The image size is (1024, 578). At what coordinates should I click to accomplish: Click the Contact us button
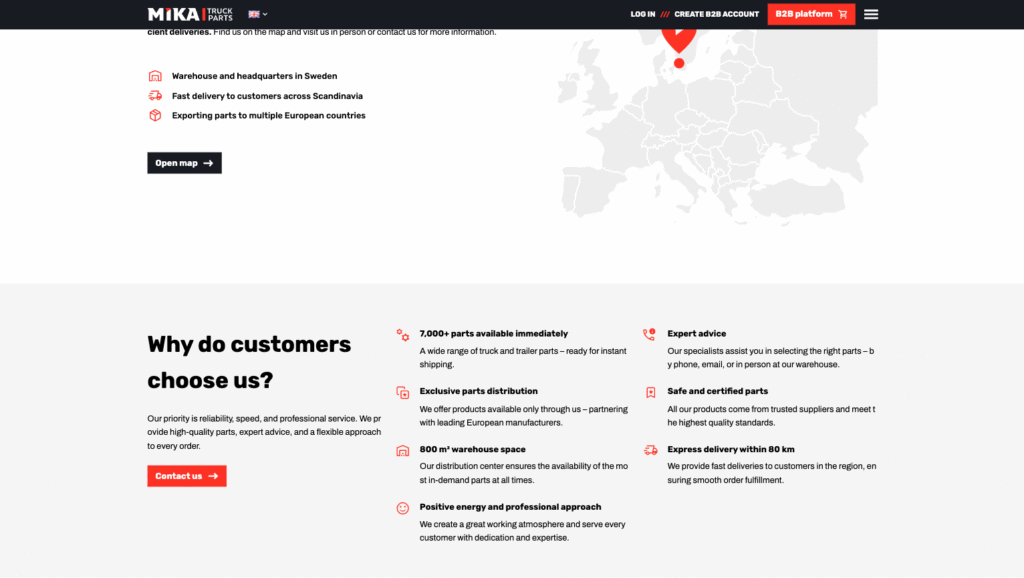(187, 476)
